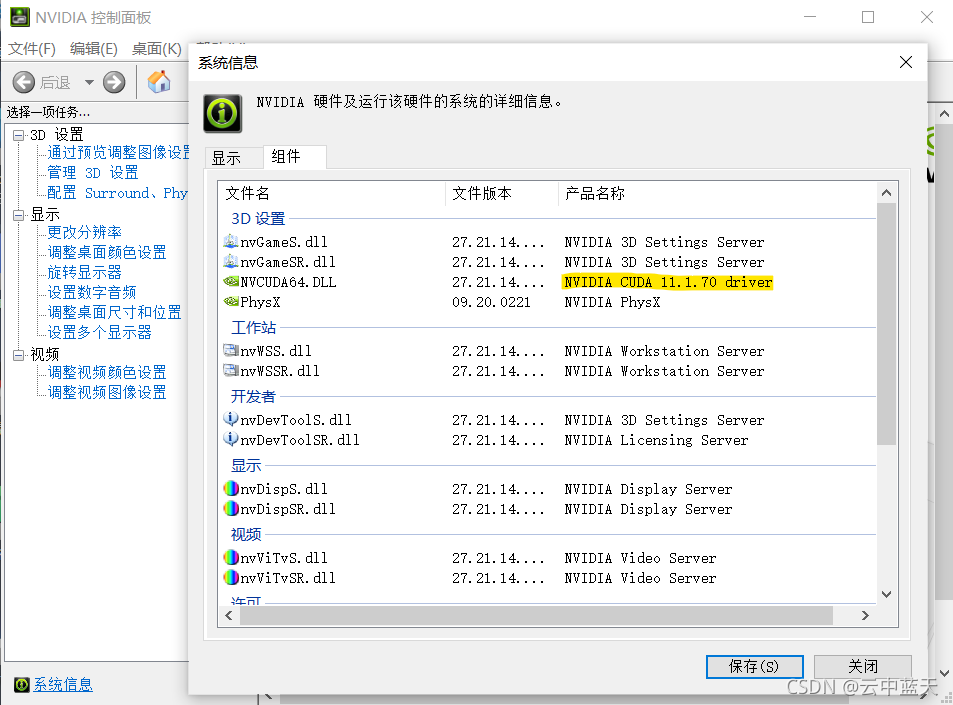Screen dimensions: 953x705
Task: Click the system info icon at bottom left
Action: tap(21, 685)
